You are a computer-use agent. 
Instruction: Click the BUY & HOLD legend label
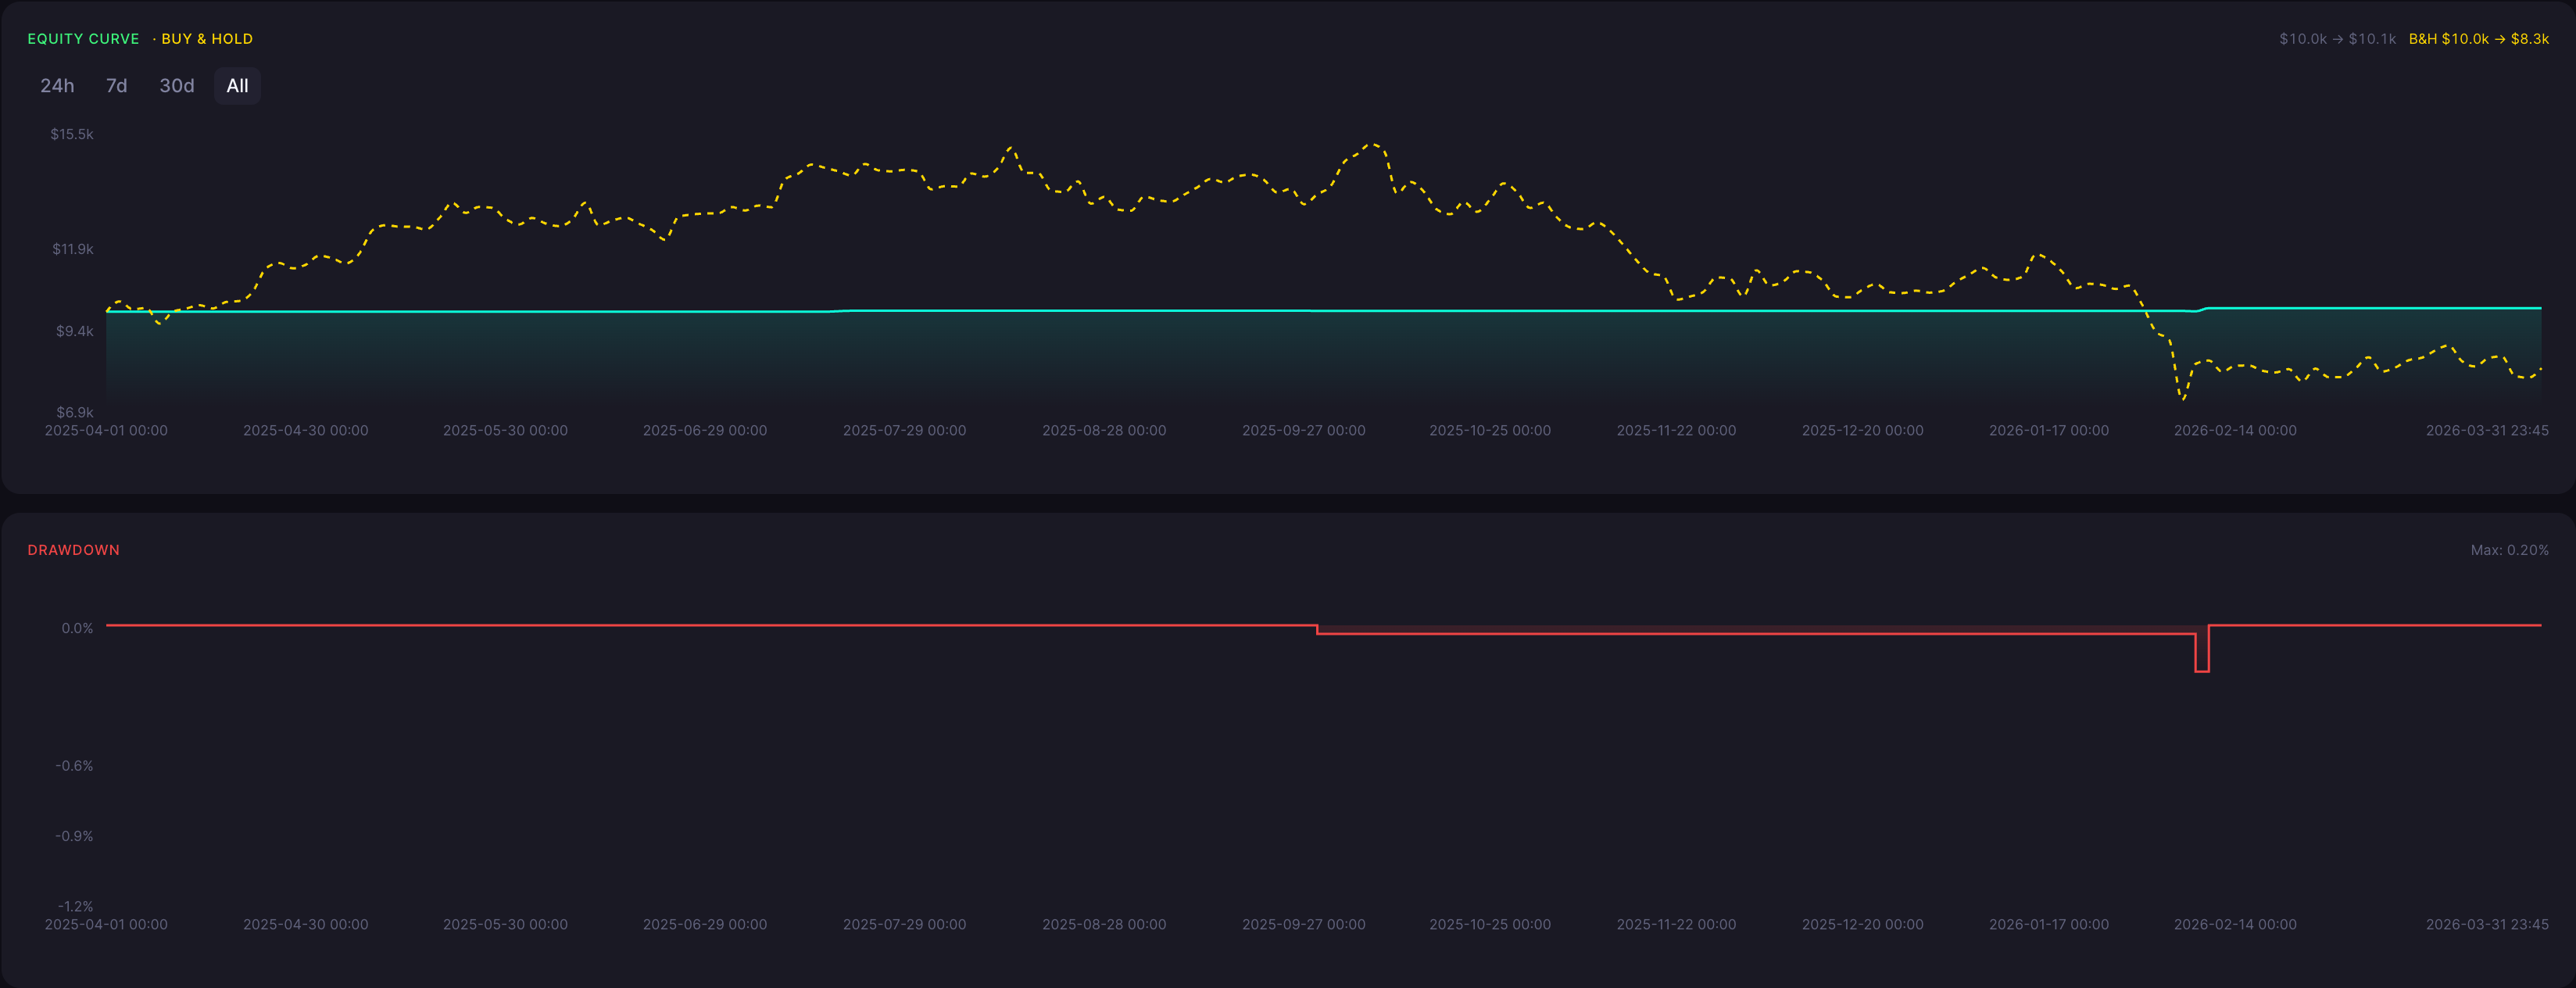[207, 39]
